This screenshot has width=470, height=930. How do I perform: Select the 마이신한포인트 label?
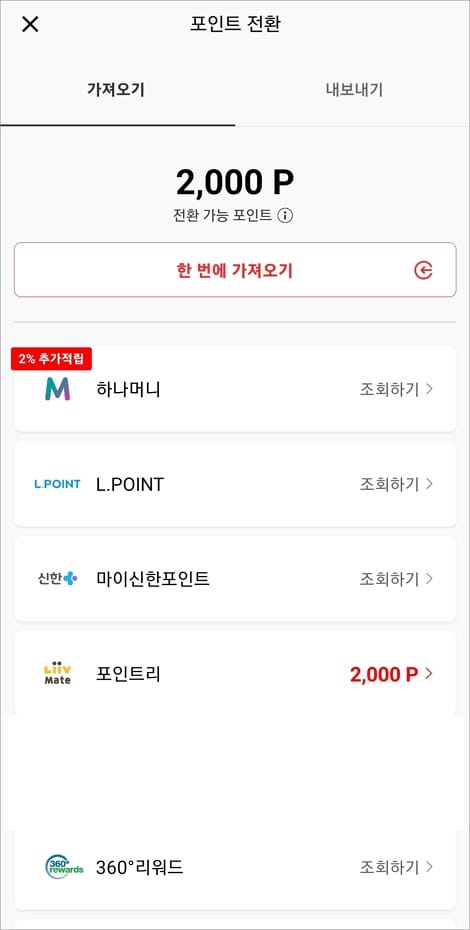pyautogui.click(x=153, y=579)
